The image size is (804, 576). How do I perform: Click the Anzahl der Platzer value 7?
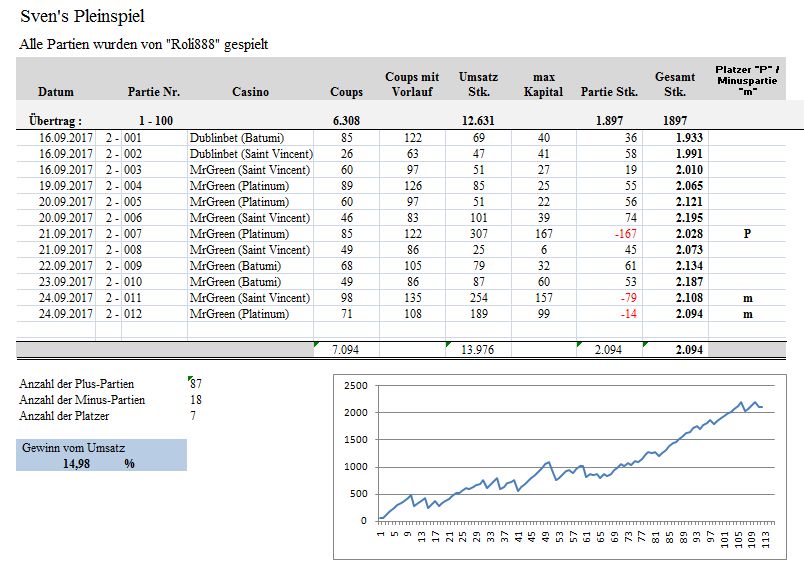[193, 416]
